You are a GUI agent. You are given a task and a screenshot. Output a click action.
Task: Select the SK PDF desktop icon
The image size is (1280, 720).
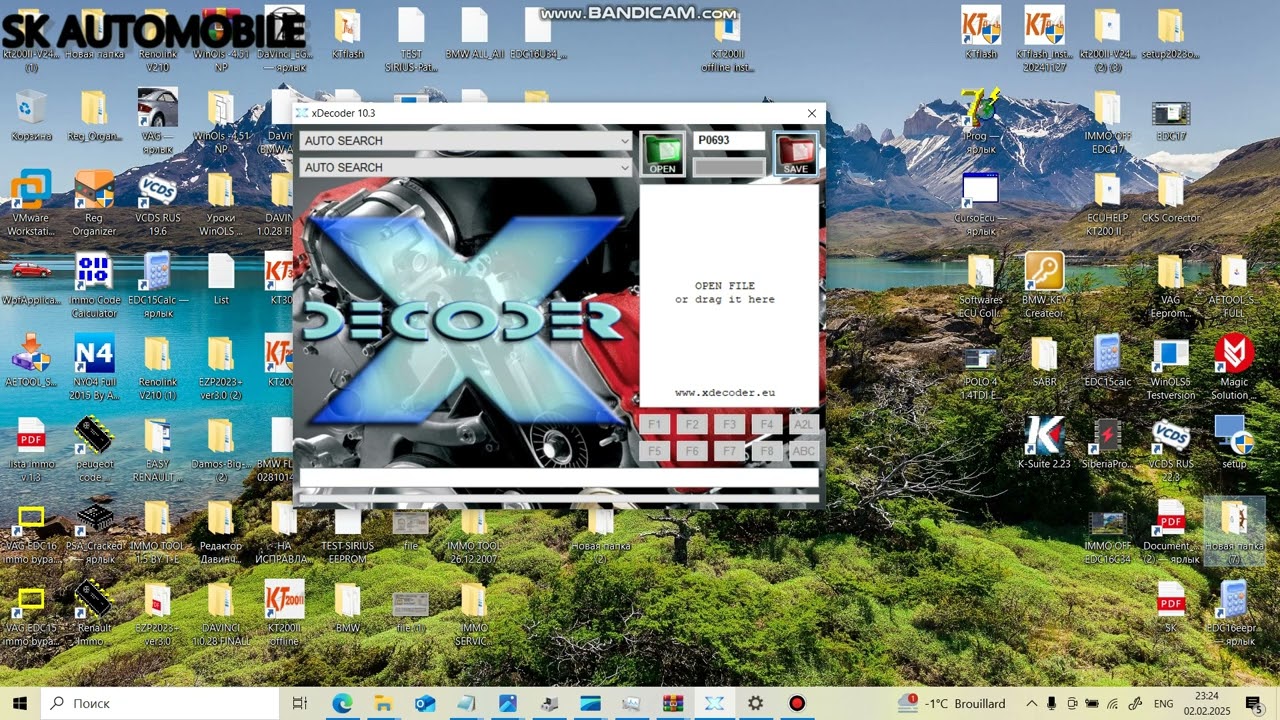pos(1170,608)
